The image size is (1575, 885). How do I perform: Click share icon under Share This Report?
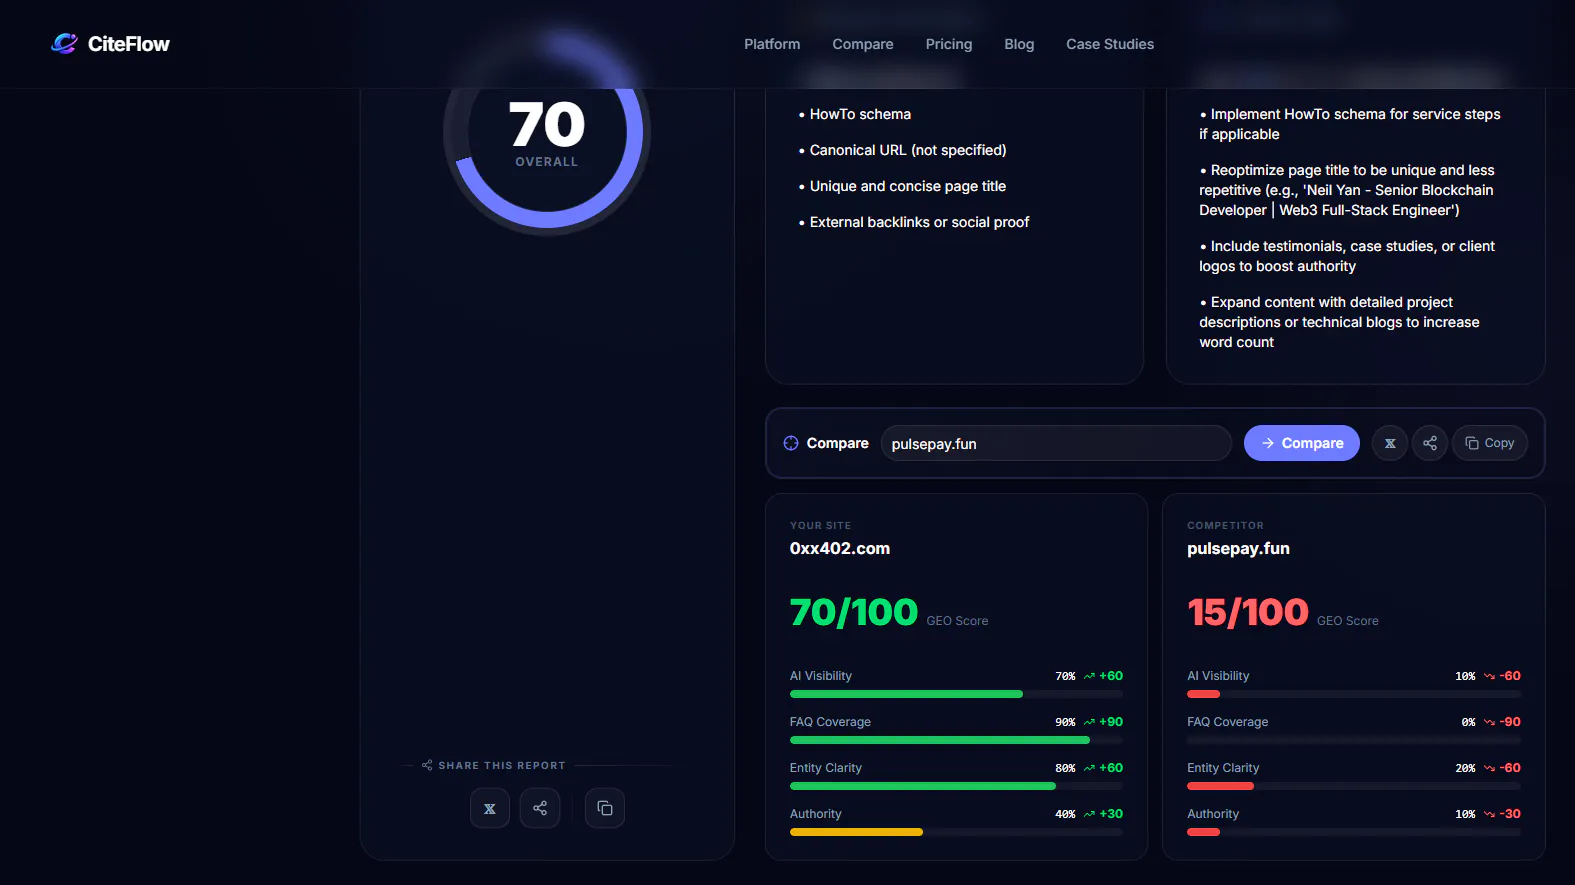540,808
